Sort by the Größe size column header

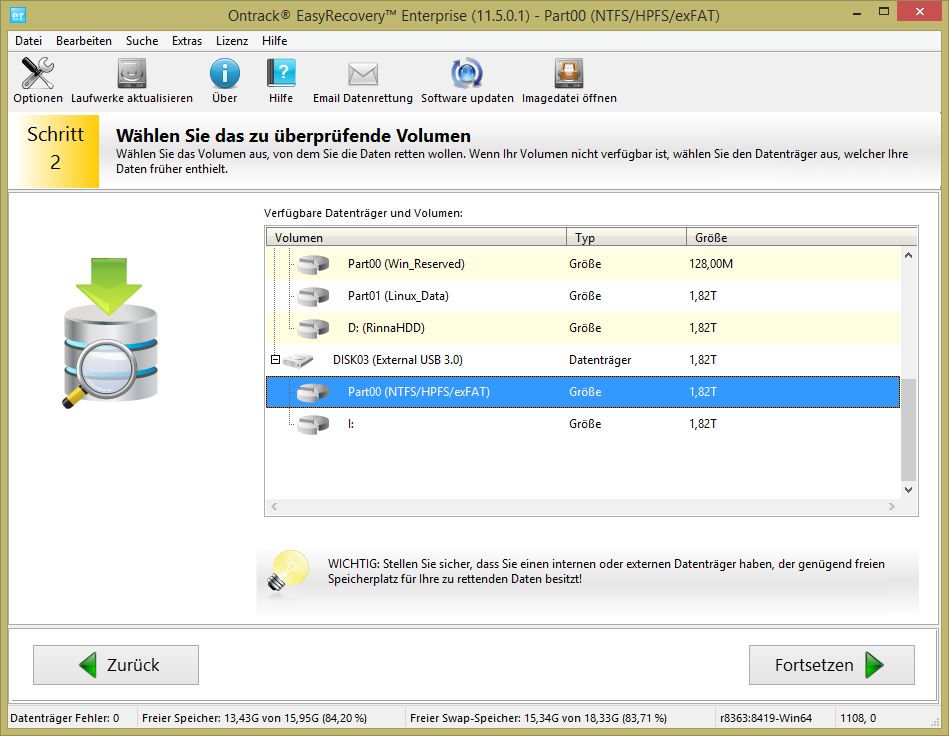(x=801, y=237)
